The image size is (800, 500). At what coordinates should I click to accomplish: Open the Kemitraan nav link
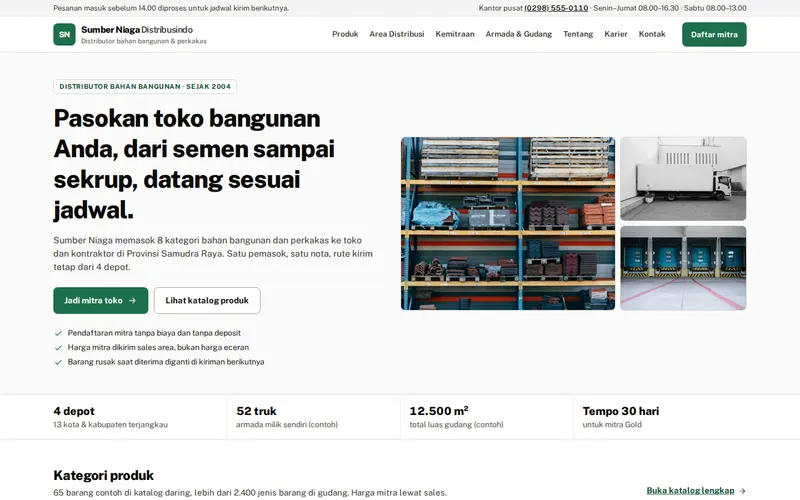[455, 34]
